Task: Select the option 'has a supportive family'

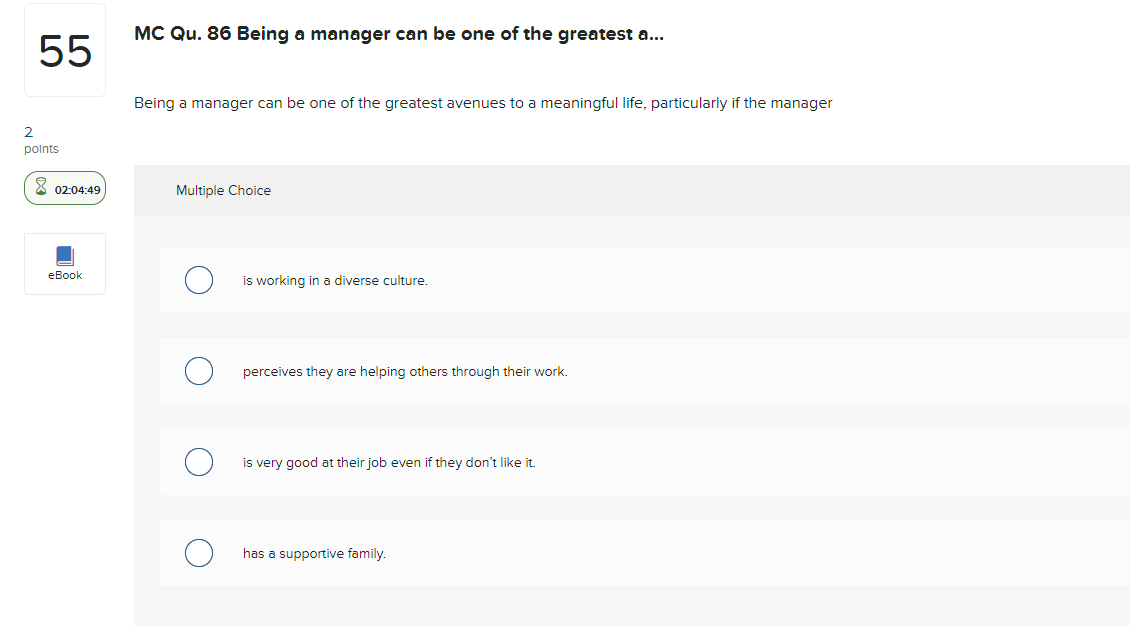Action: coord(199,553)
